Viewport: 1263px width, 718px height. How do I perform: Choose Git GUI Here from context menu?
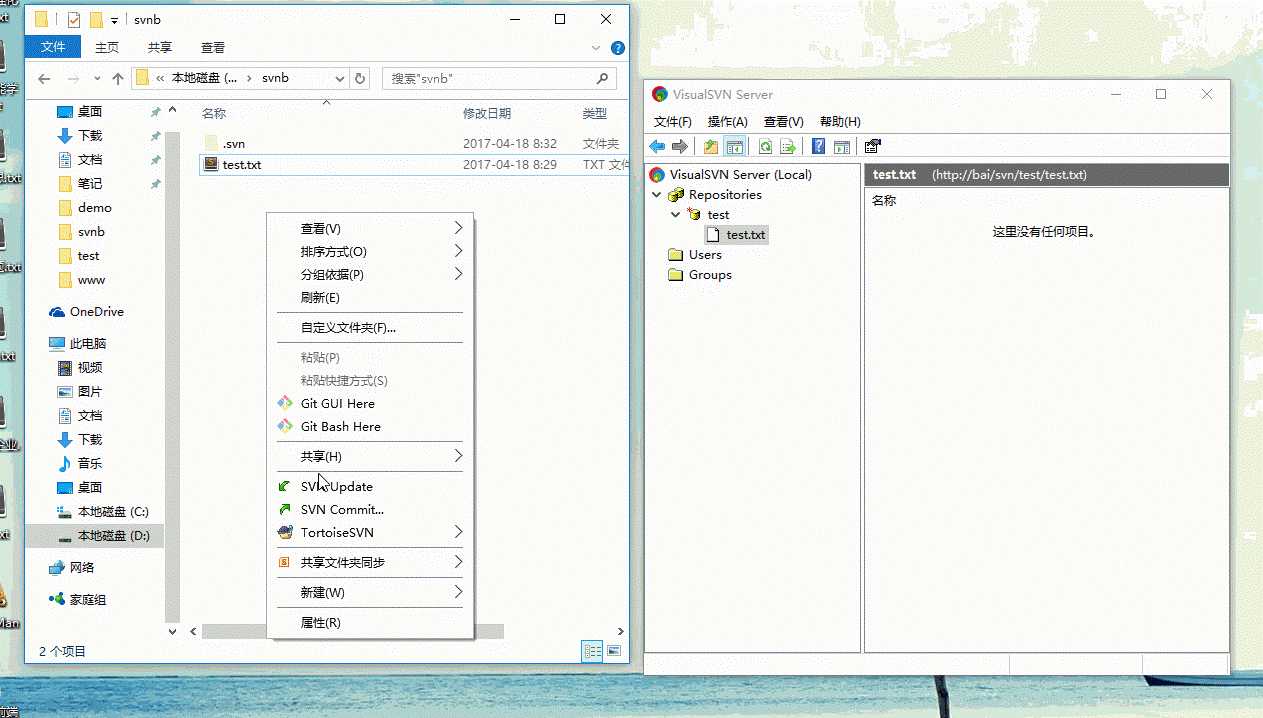coord(370,404)
